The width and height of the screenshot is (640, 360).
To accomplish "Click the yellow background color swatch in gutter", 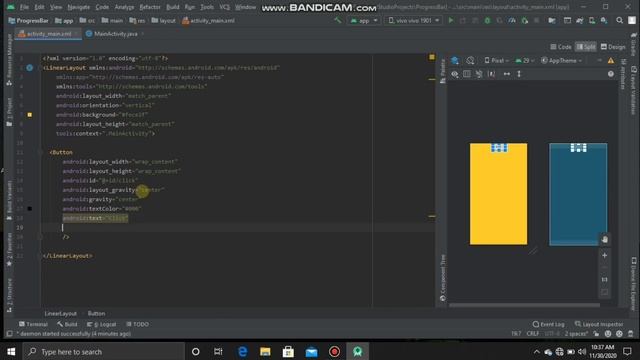I will pos(29,115).
